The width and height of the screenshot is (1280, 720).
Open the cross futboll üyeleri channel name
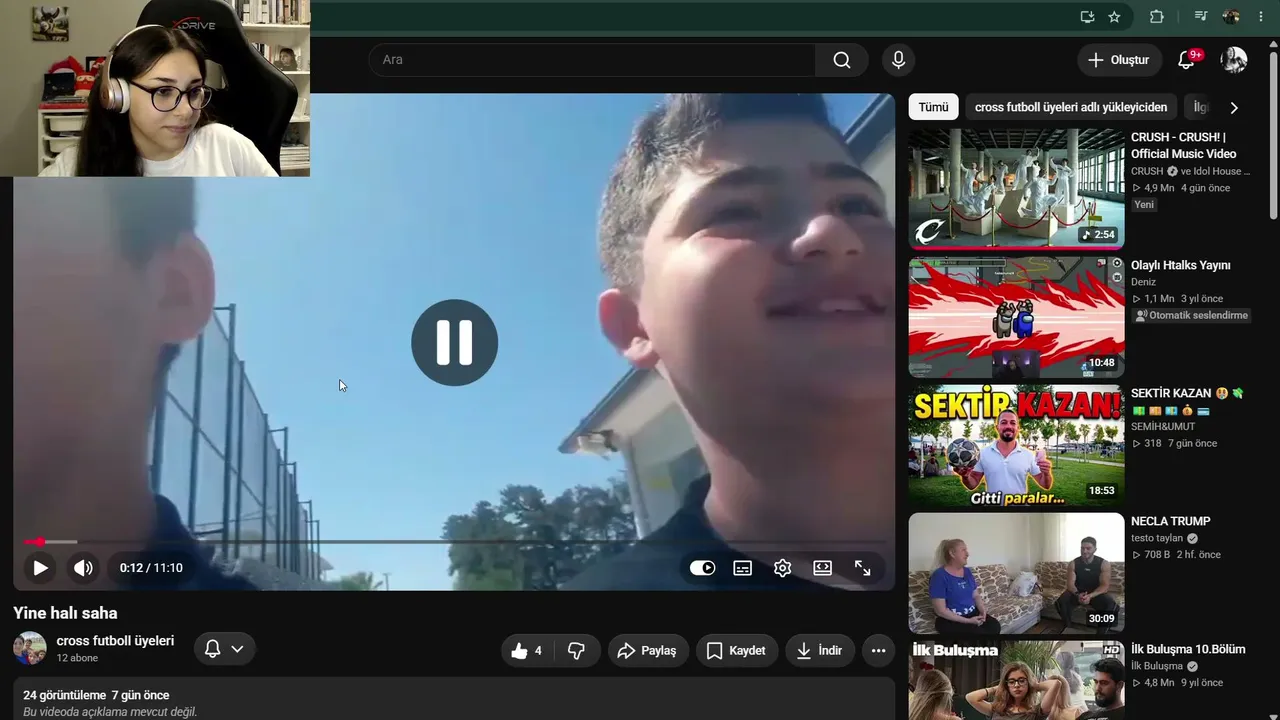[x=115, y=641]
